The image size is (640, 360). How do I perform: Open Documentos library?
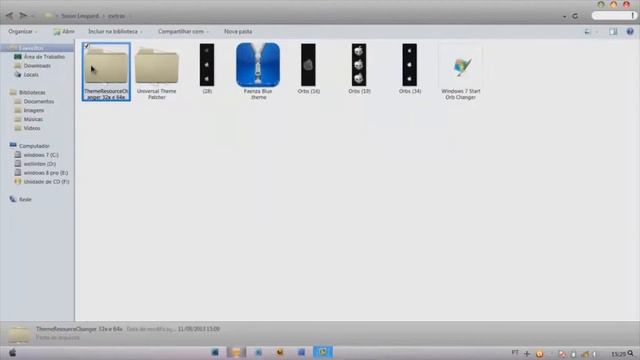tap(34, 101)
